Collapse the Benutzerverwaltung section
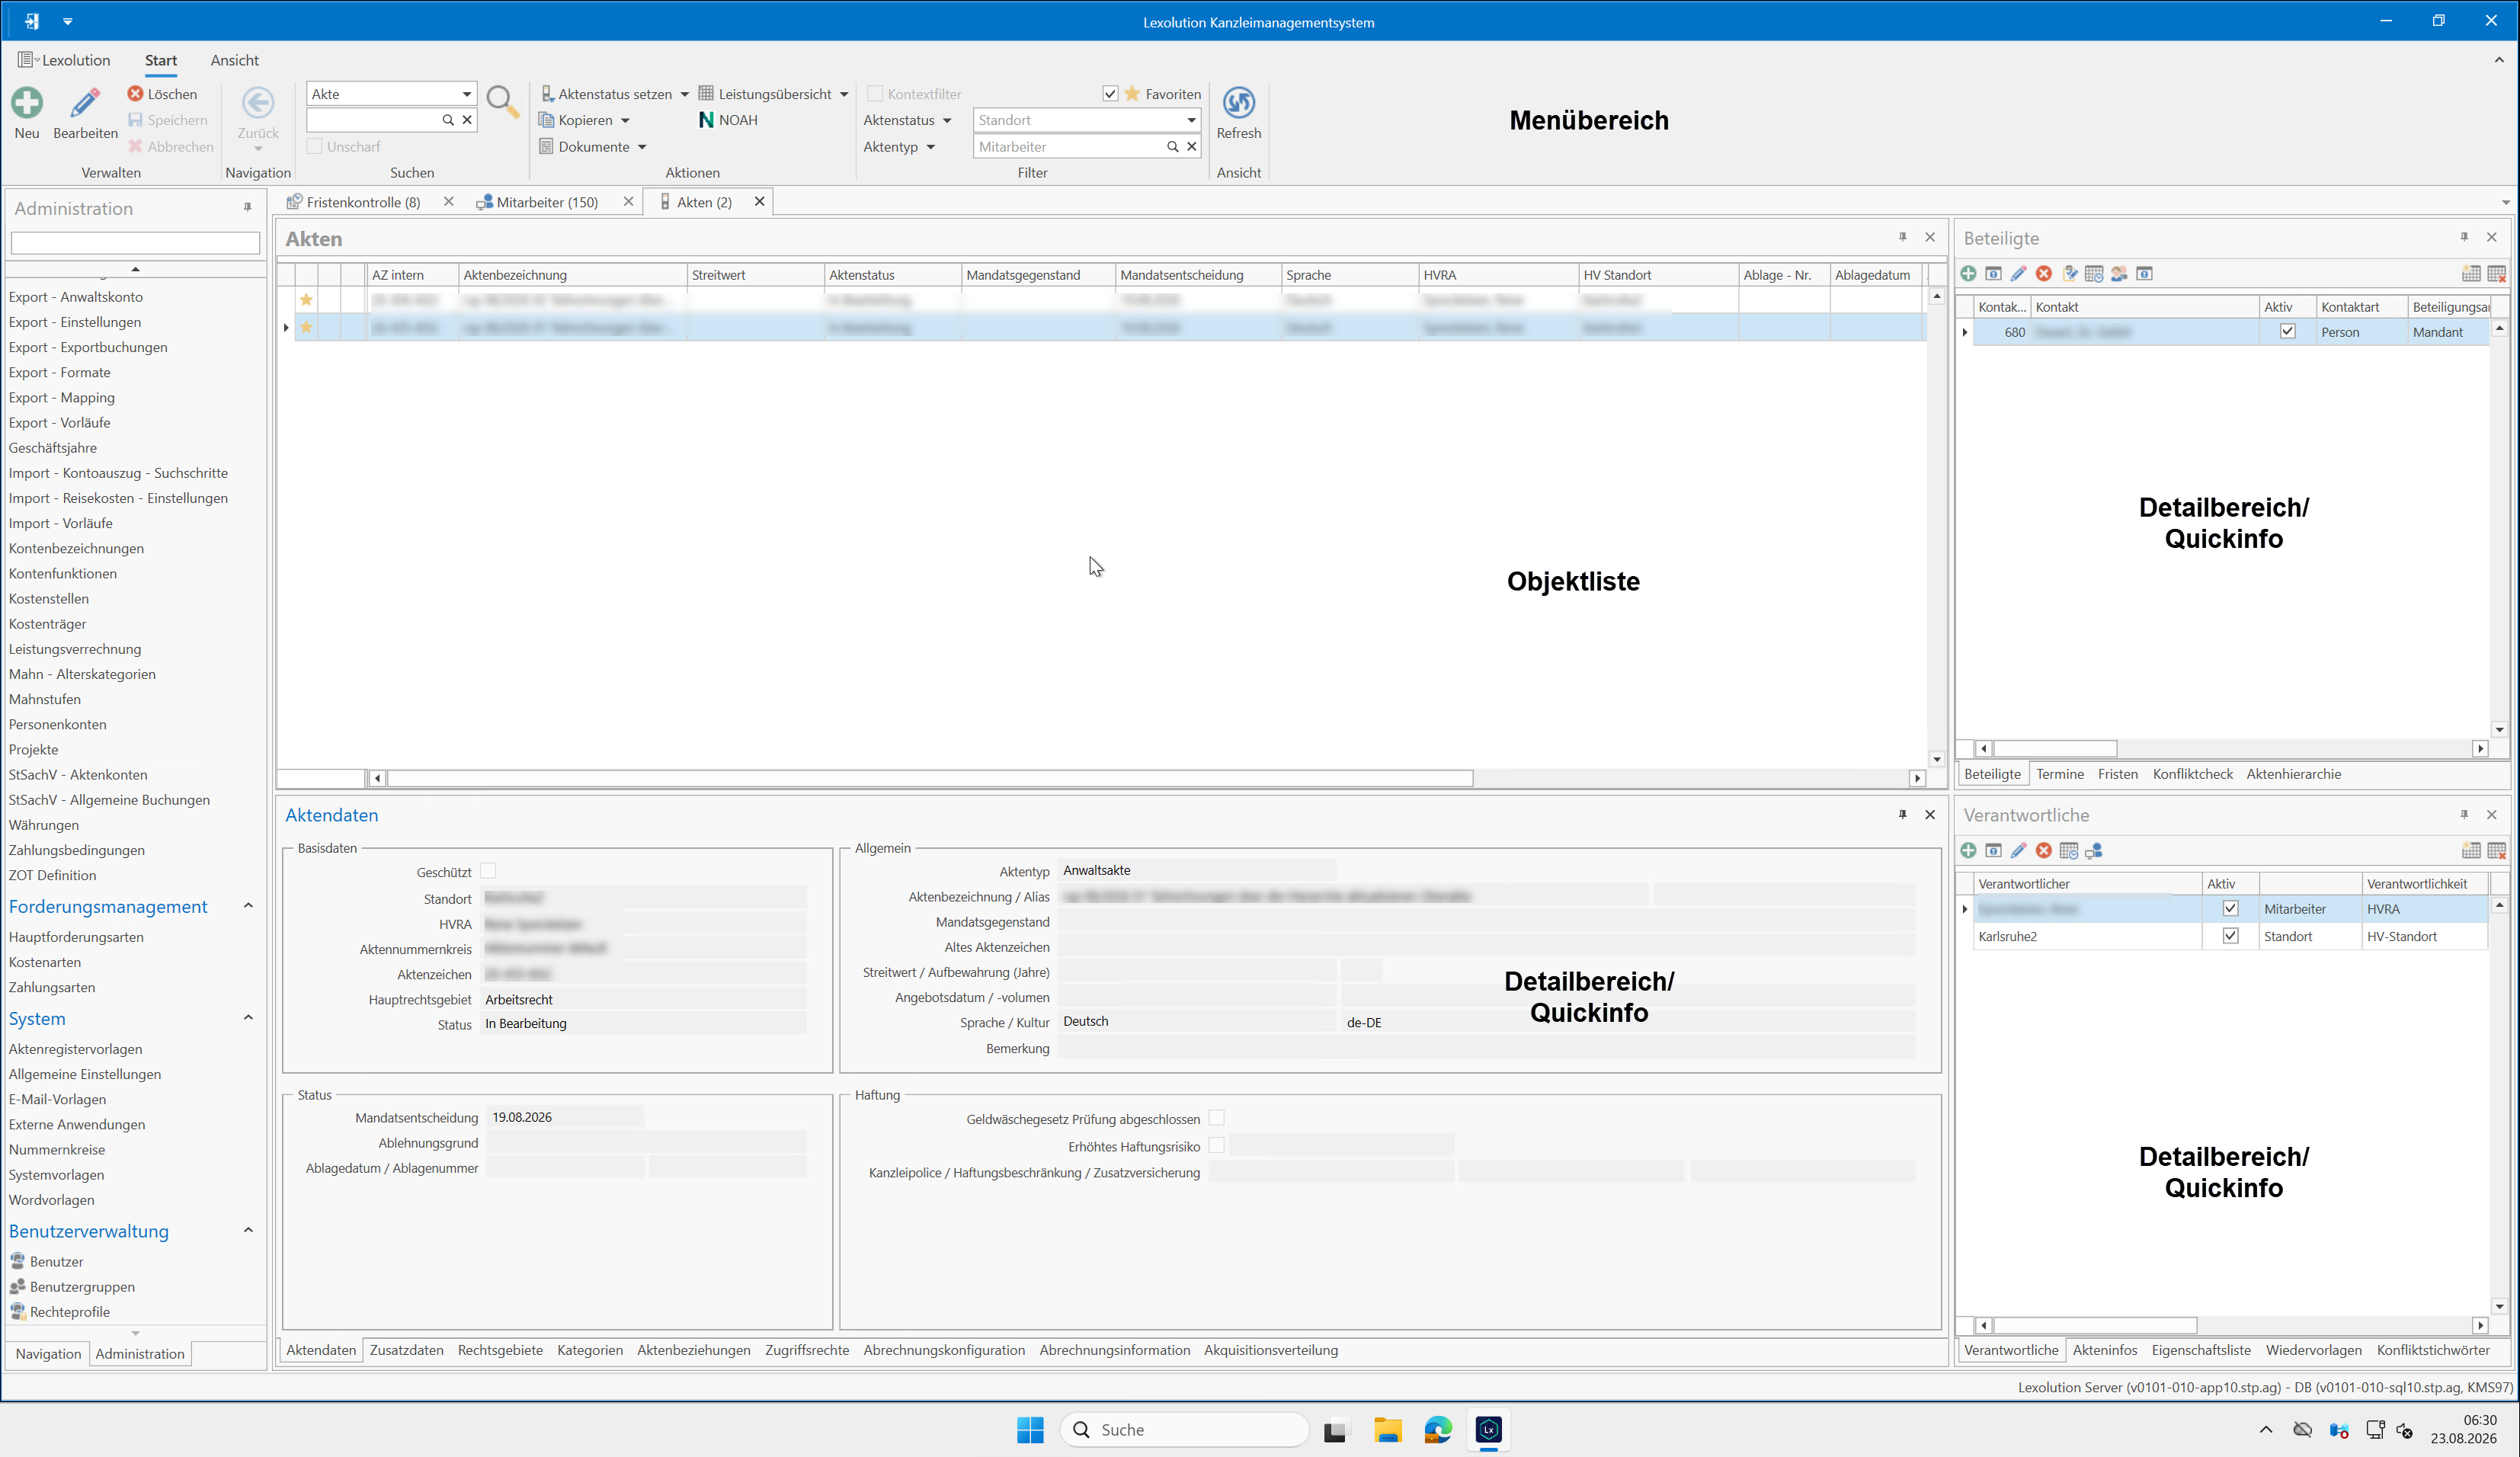This screenshot has height=1457, width=2520. click(248, 1230)
